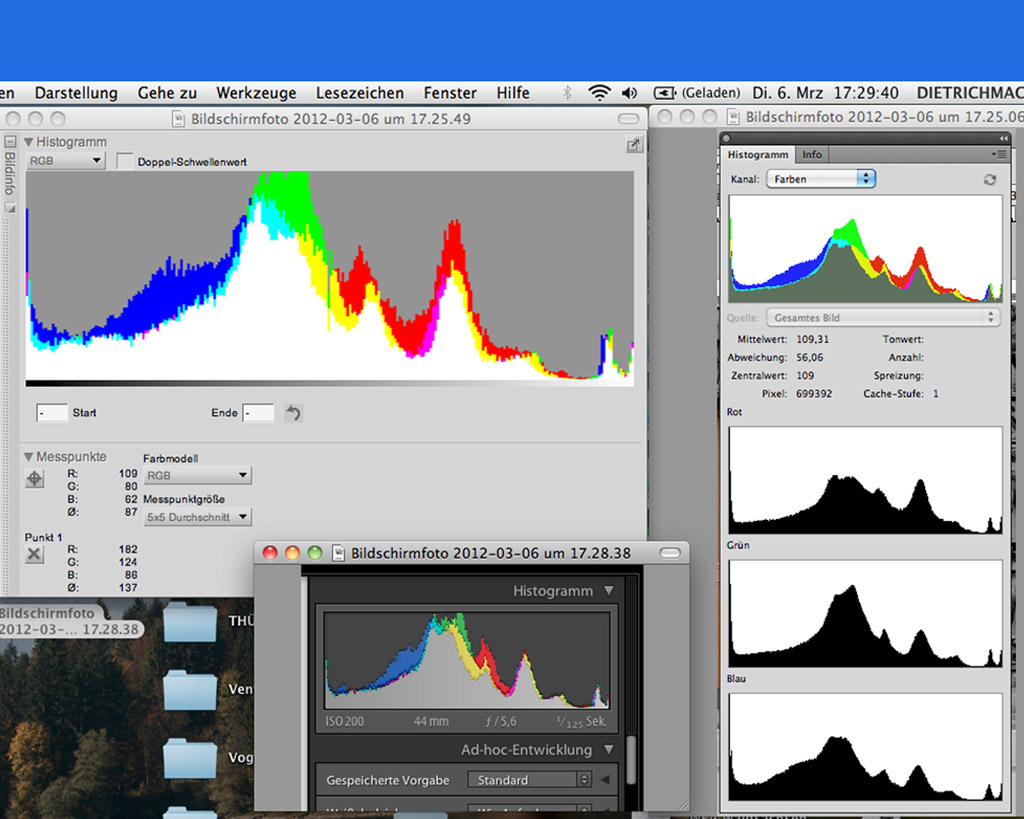Click the Pixel 699392 value
Image resolution: width=1024 pixels, height=819 pixels.
click(x=814, y=394)
